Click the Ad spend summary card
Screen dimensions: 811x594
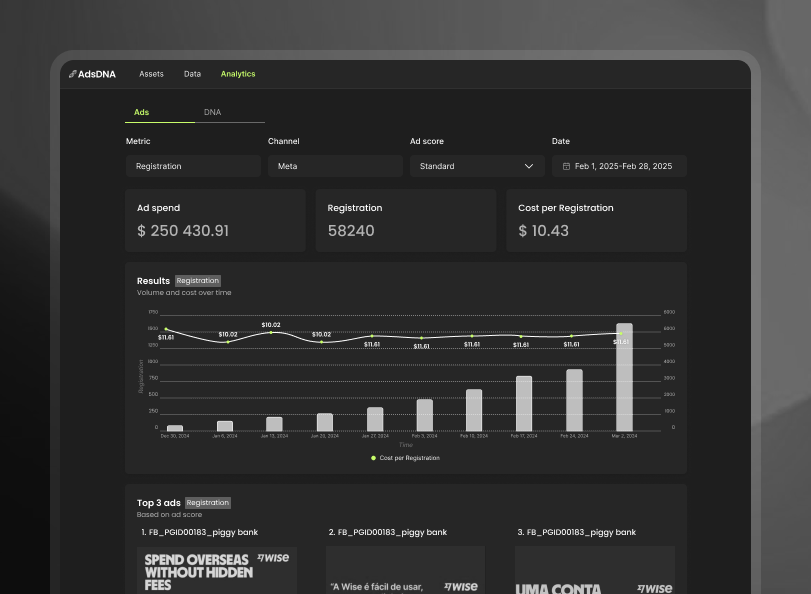click(x=215, y=220)
